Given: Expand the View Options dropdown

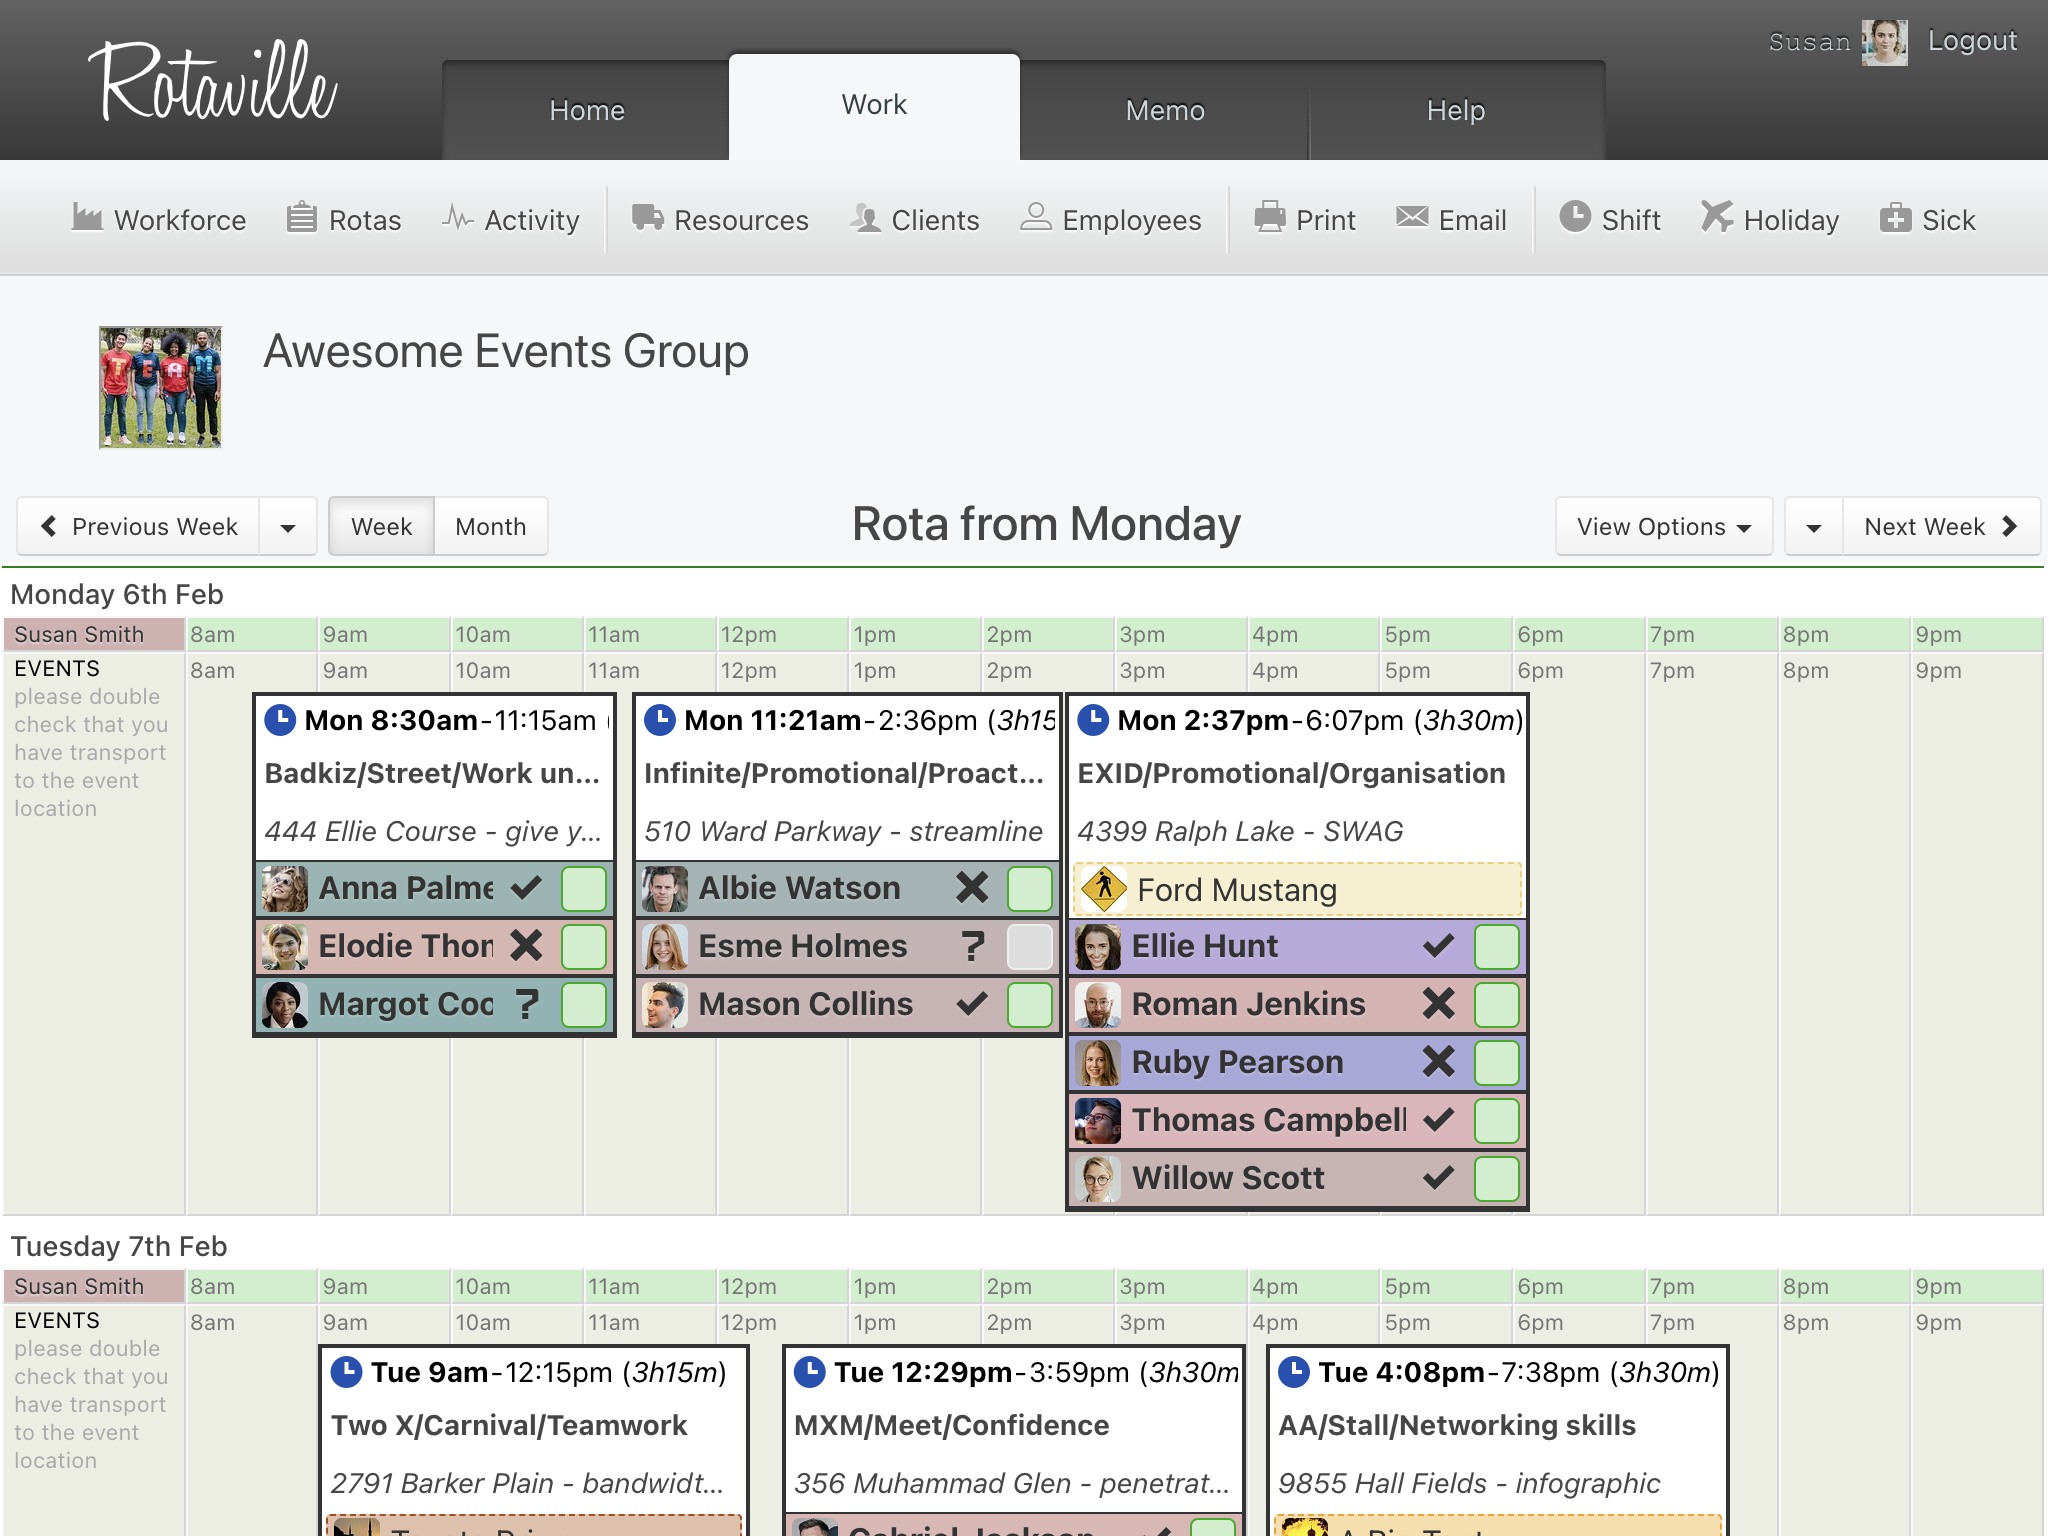Looking at the screenshot, I should point(1663,527).
